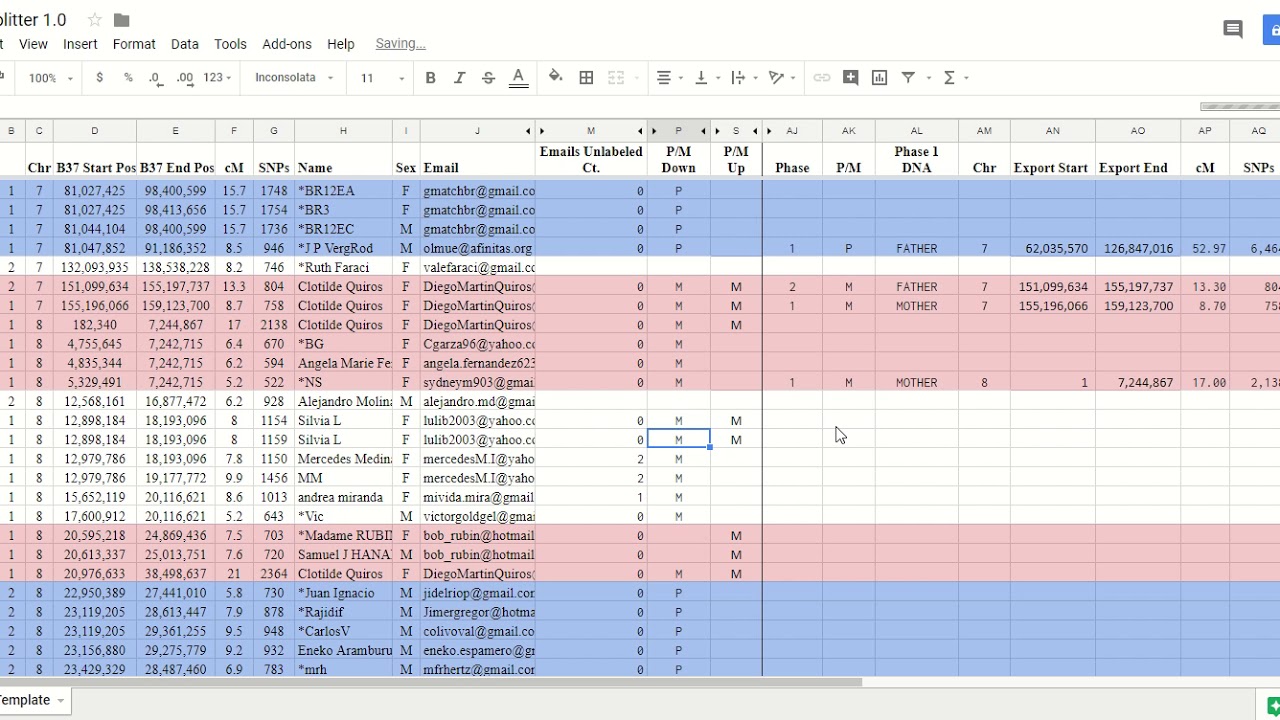Open the functions sigma icon
The height and width of the screenshot is (720, 1280).
pos(949,77)
